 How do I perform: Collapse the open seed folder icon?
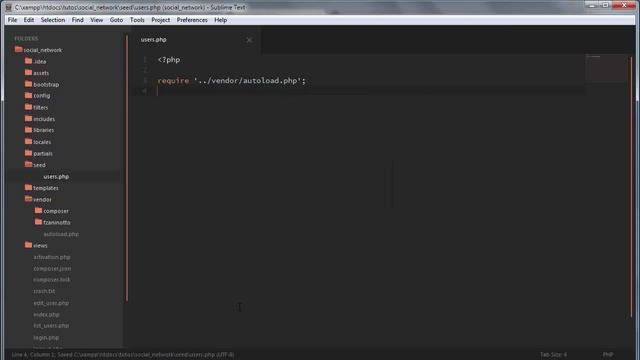coord(28,164)
